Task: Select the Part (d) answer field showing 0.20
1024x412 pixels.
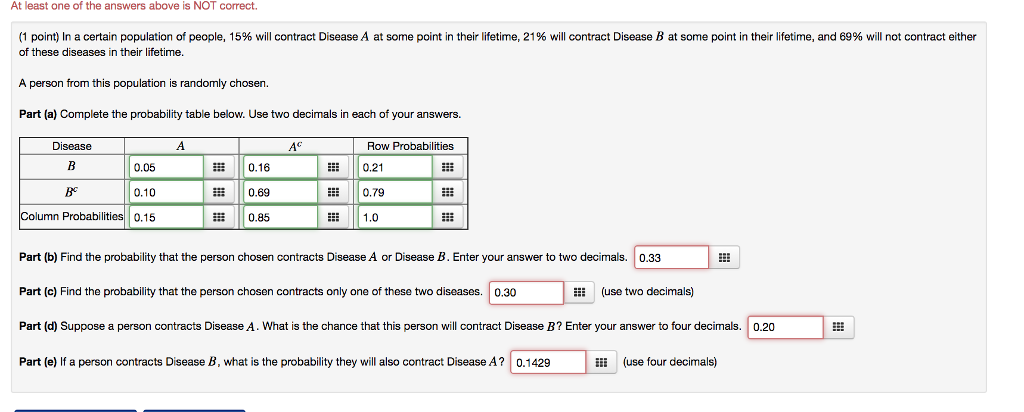Action: coord(786,327)
